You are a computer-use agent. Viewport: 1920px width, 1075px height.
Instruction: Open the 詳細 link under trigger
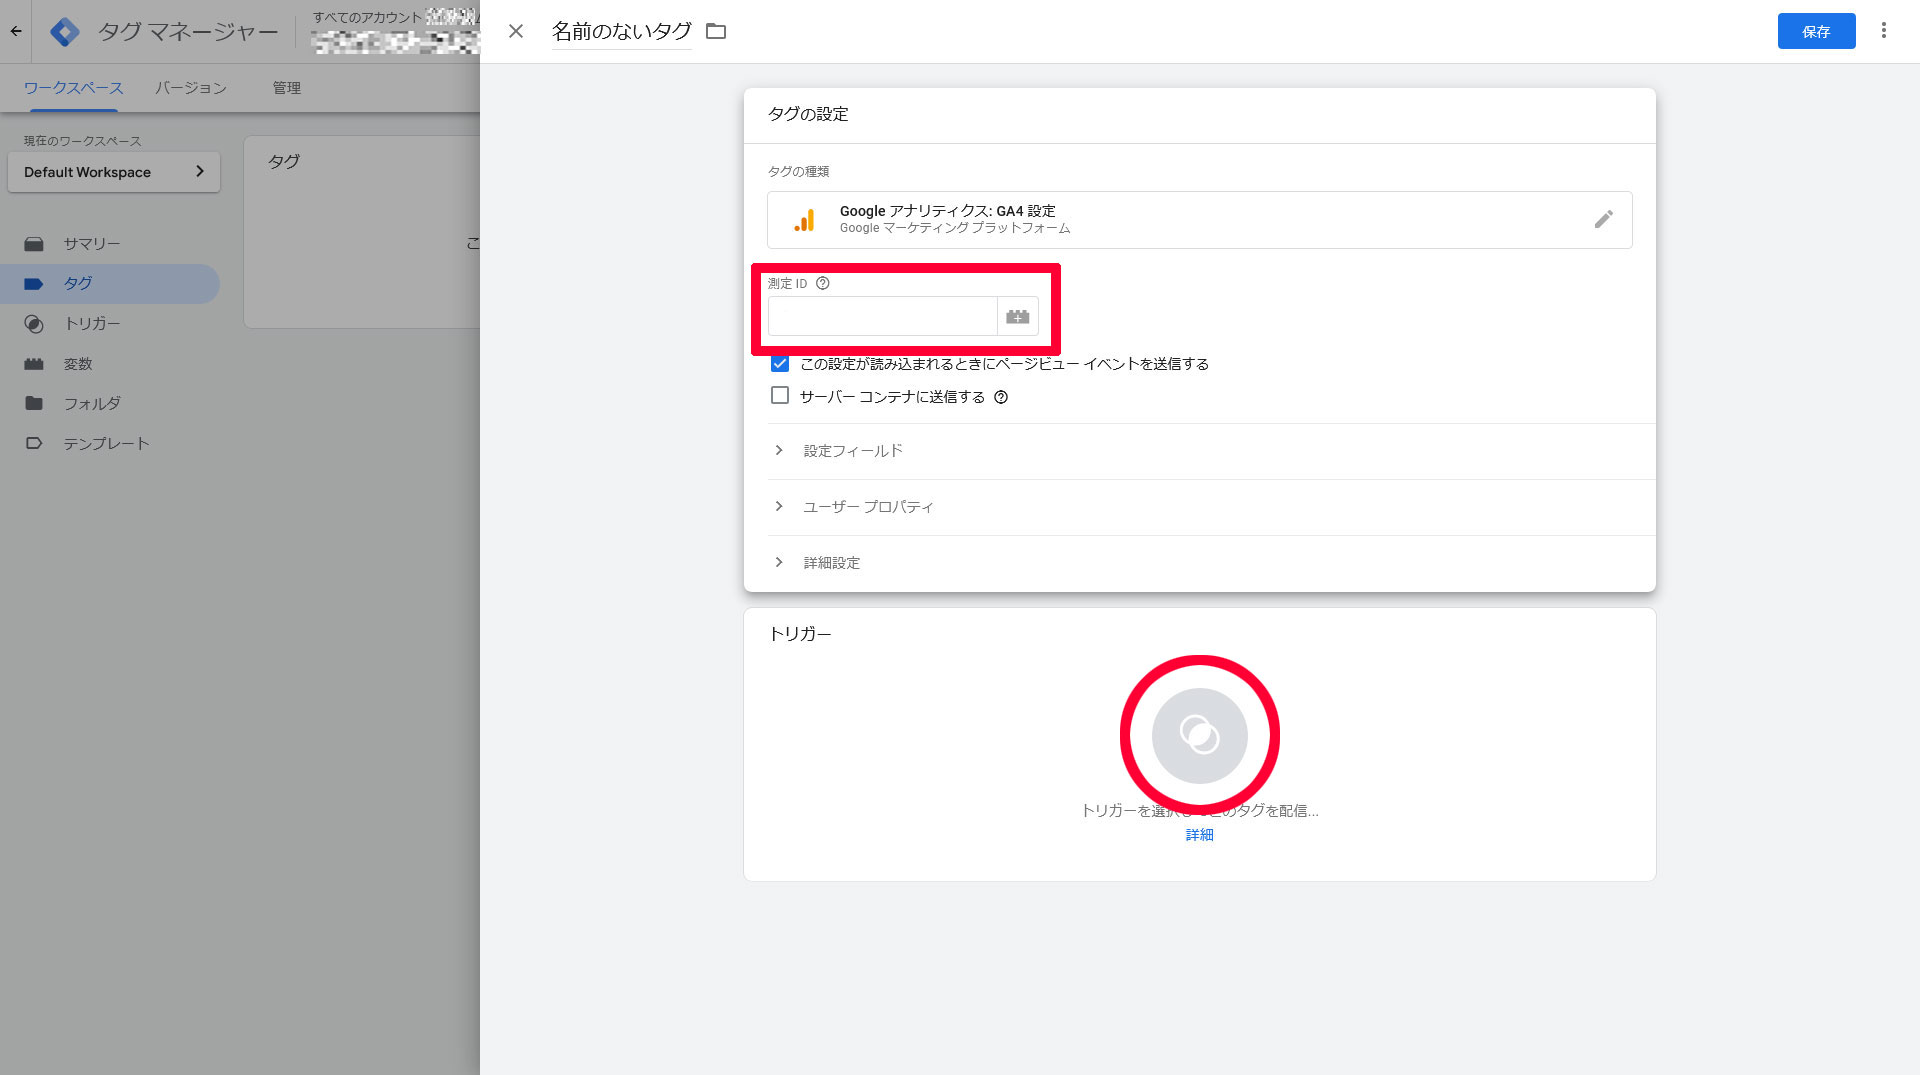pyautogui.click(x=1199, y=835)
